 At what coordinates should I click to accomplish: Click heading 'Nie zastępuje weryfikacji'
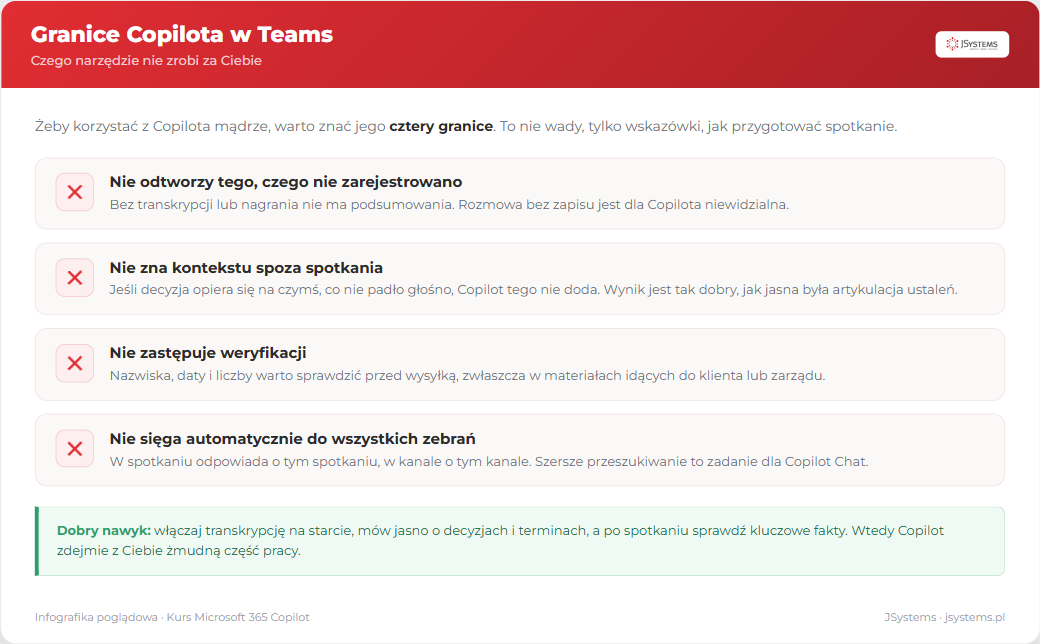pyautogui.click(x=208, y=353)
